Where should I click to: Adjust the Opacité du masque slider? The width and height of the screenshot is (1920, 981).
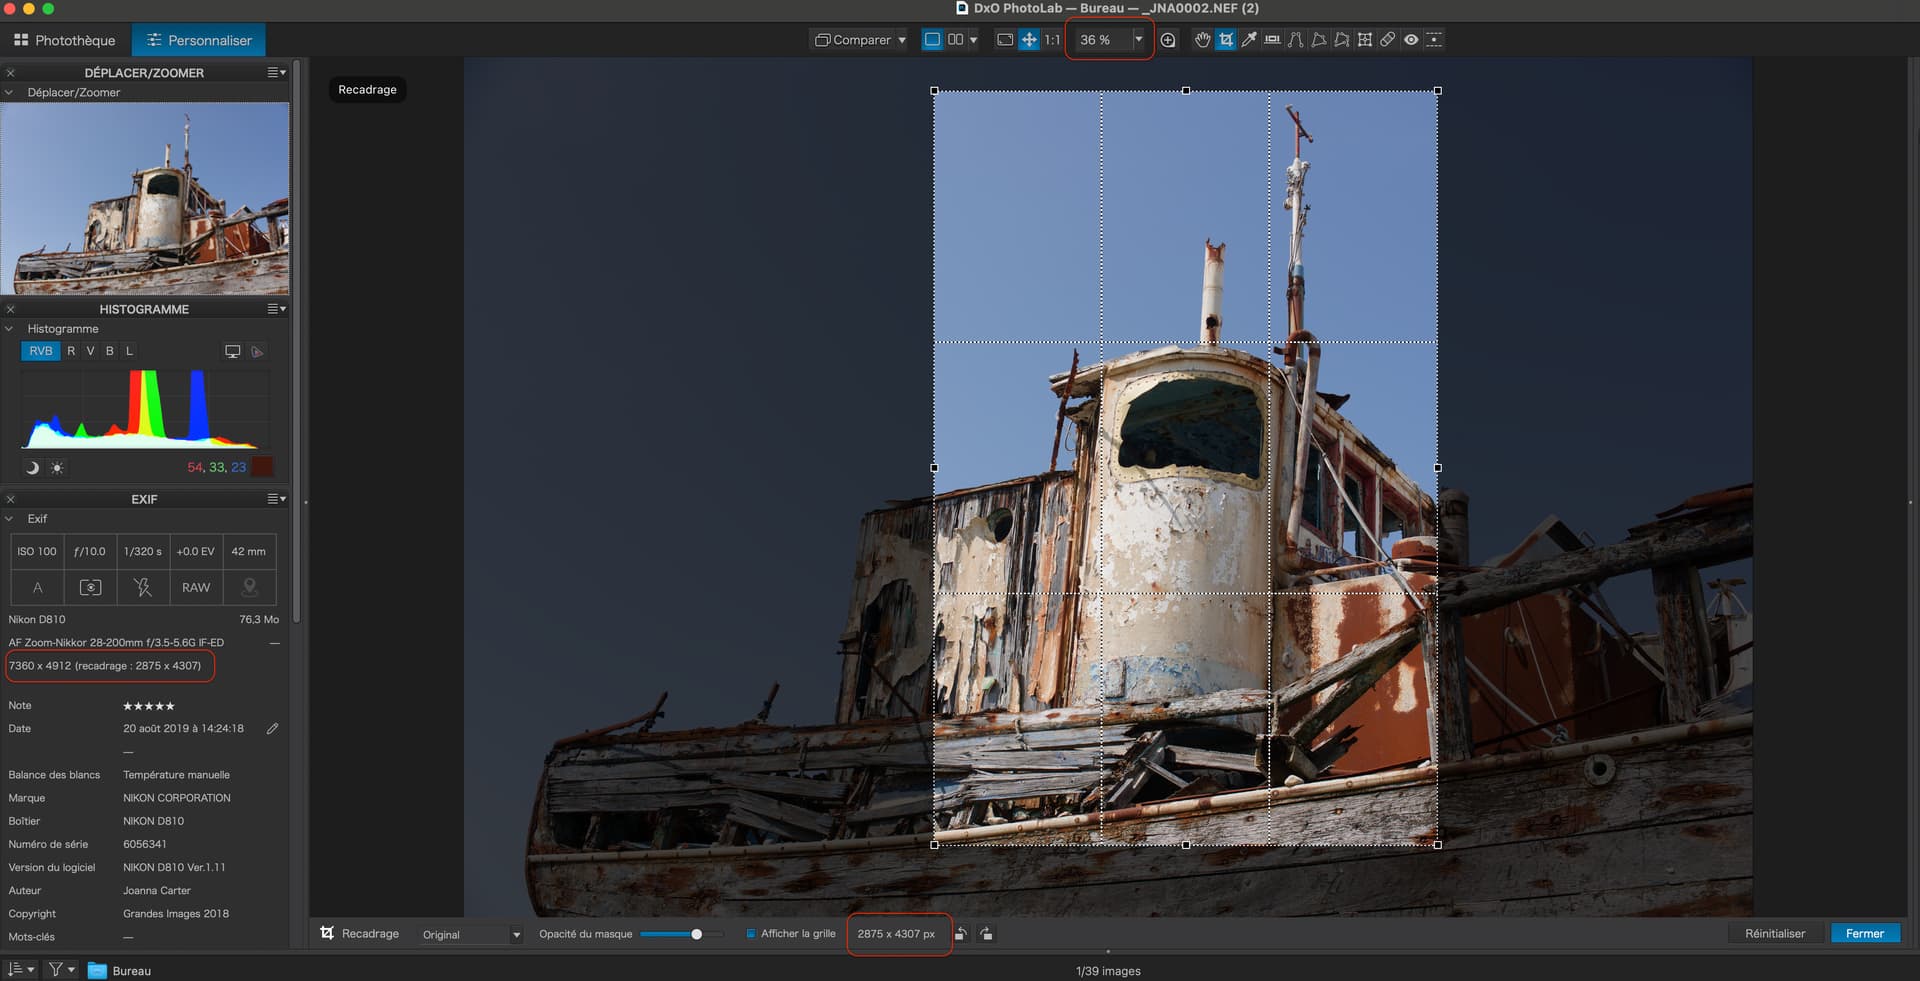point(697,934)
